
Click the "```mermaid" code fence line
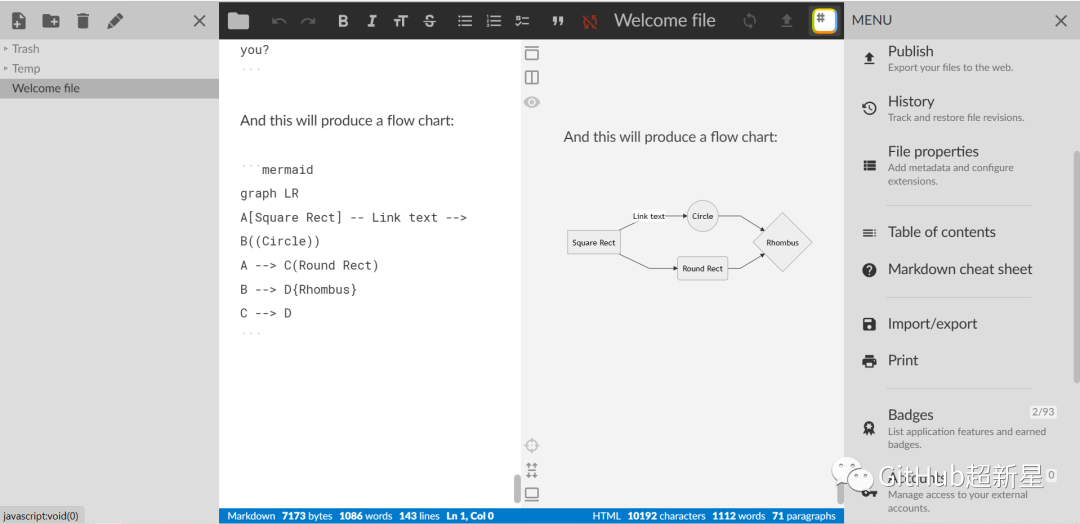click(x=277, y=169)
